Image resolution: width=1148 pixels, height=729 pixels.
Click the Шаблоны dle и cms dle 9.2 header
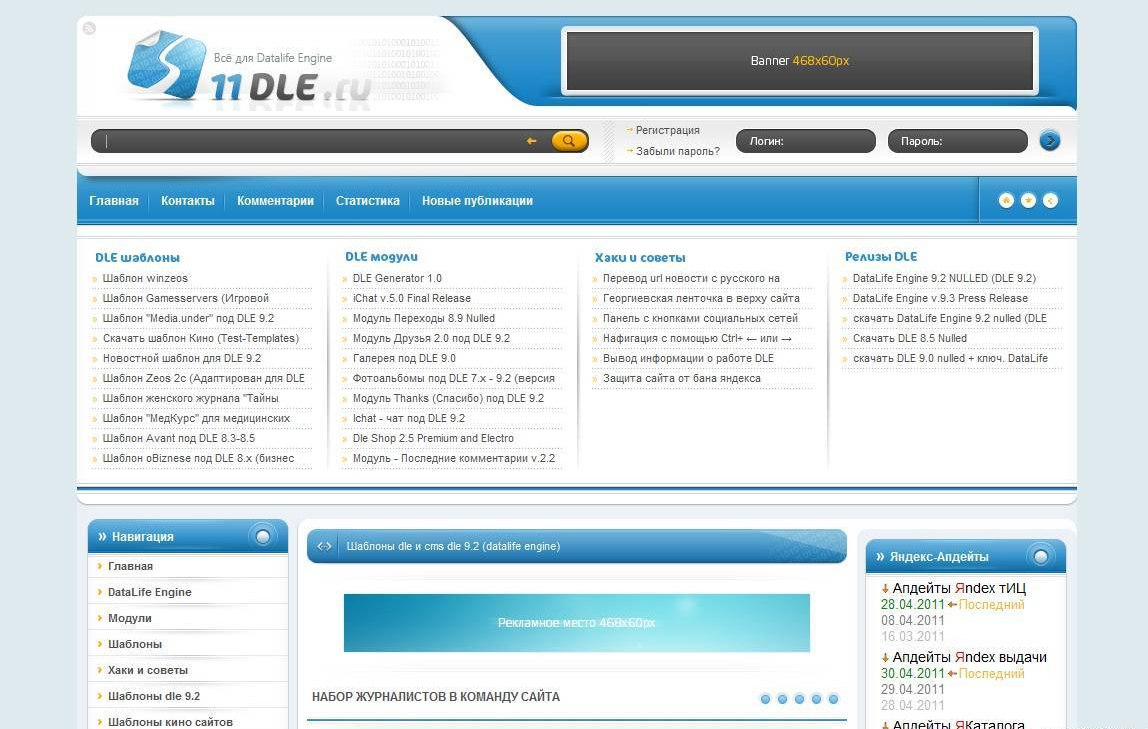(453, 546)
